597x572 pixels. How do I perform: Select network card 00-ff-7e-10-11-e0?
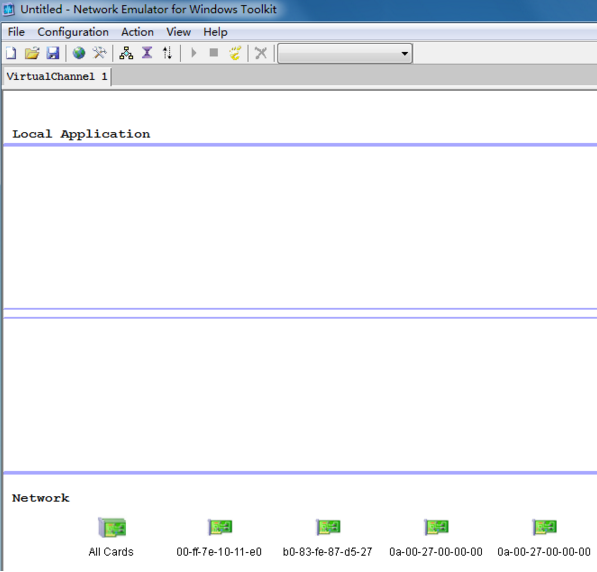pyautogui.click(x=219, y=537)
